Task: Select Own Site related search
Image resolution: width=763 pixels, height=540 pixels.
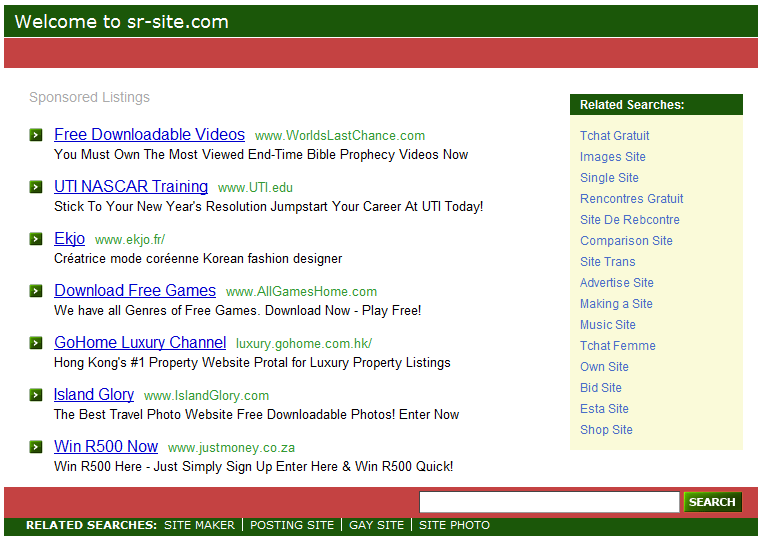Action: pyautogui.click(x=604, y=366)
